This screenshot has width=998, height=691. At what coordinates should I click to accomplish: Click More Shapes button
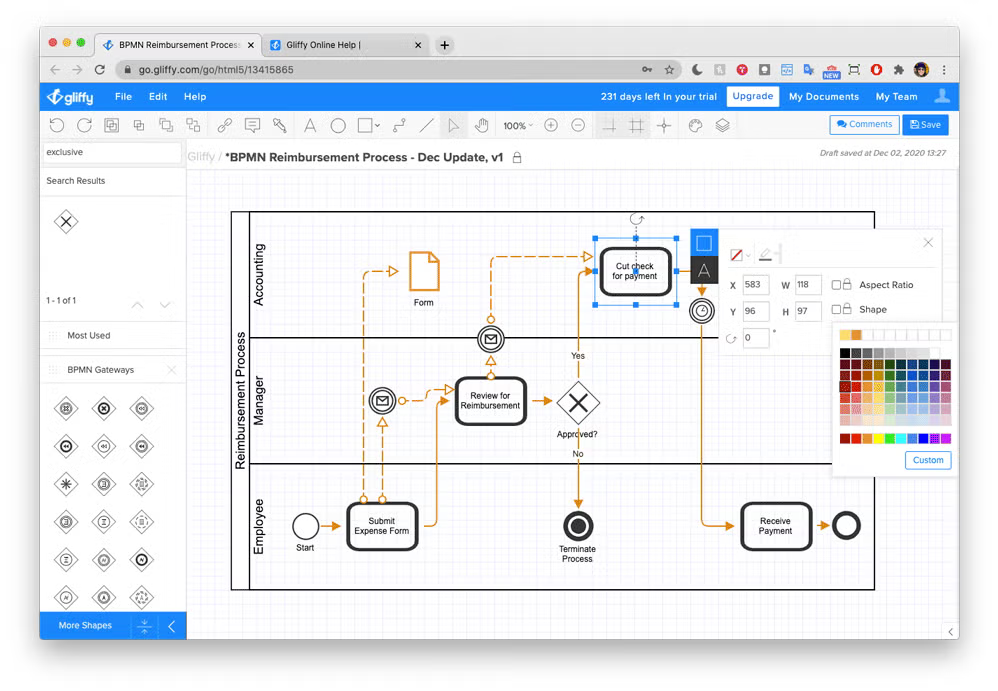tap(85, 625)
